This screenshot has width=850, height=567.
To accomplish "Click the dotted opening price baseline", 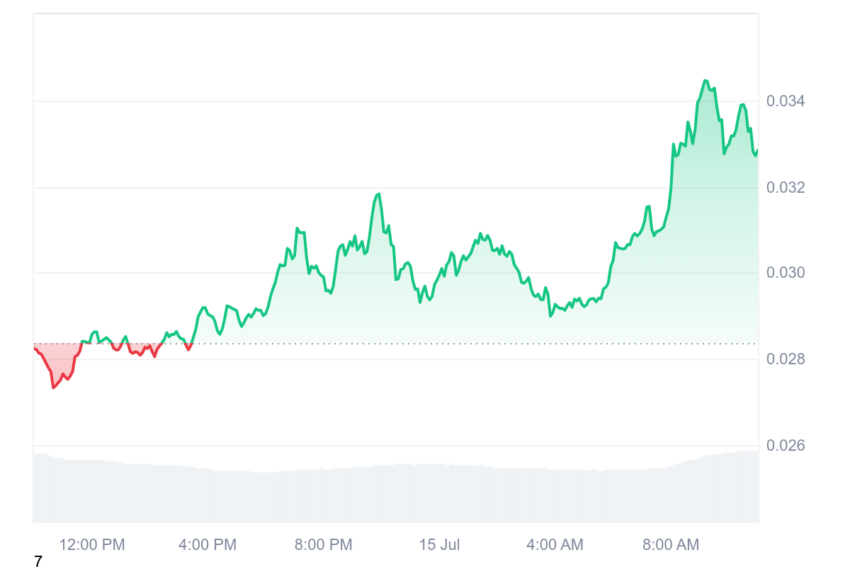I will pyautogui.click(x=396, y=344).
